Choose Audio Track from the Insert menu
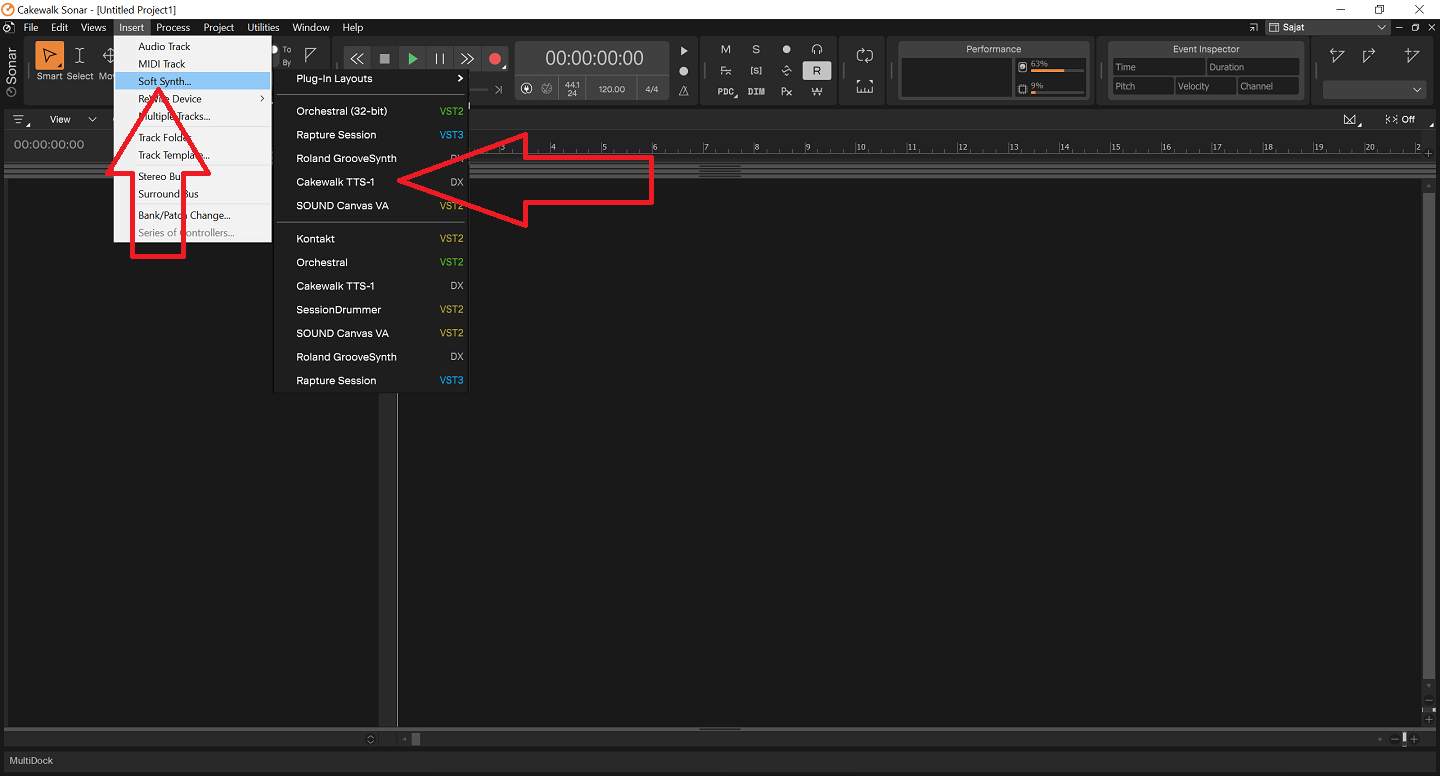This screenshot has width=1440, height=776. click(192, 46)
